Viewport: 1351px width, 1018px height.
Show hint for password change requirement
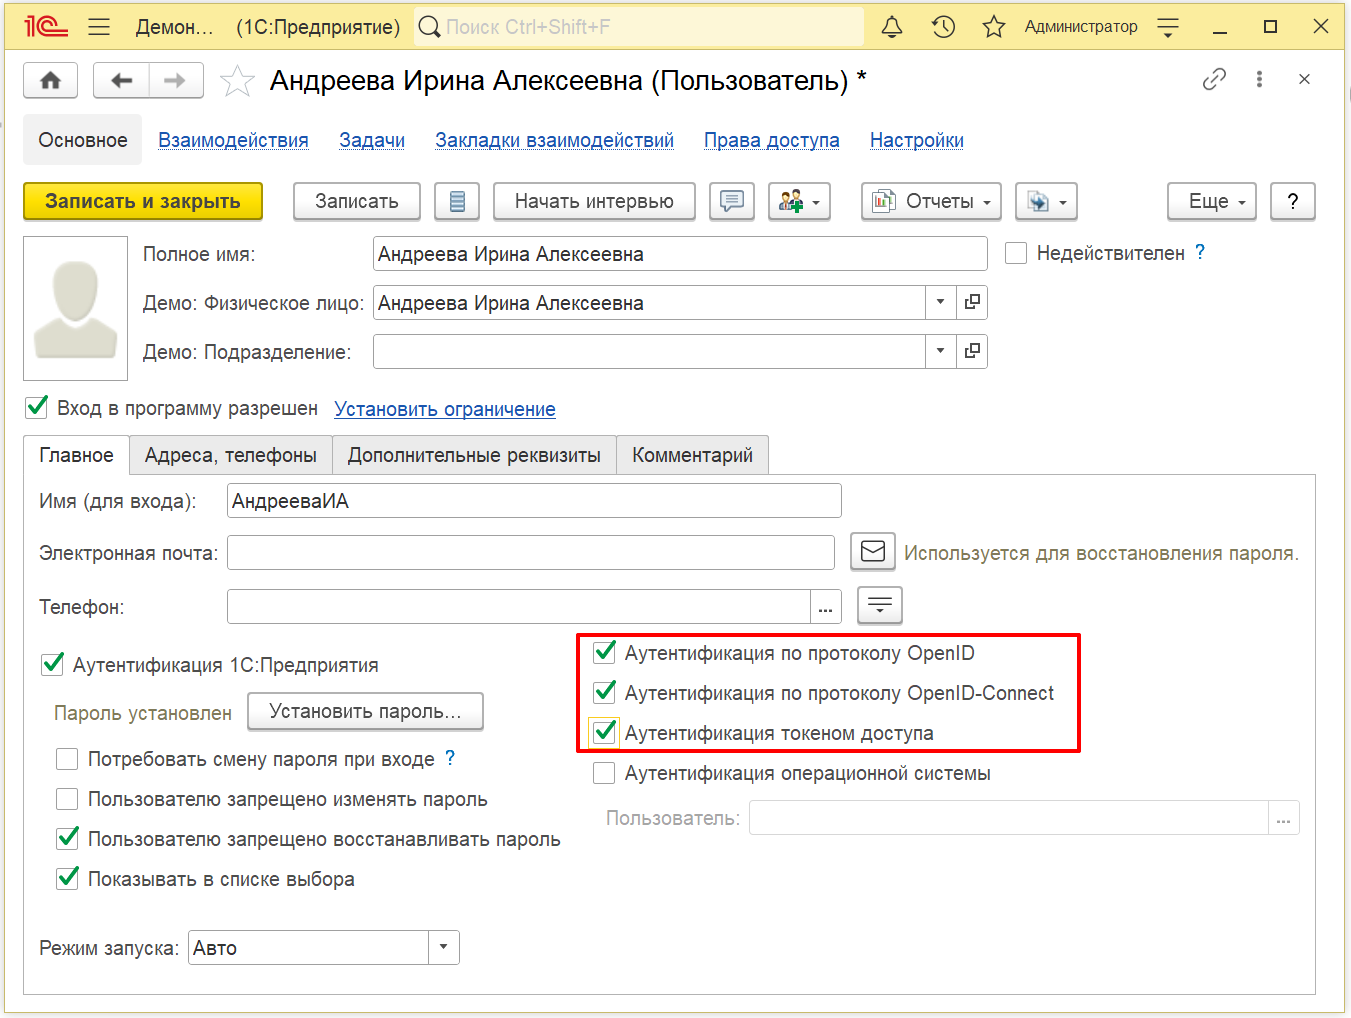tap(450, 758)
